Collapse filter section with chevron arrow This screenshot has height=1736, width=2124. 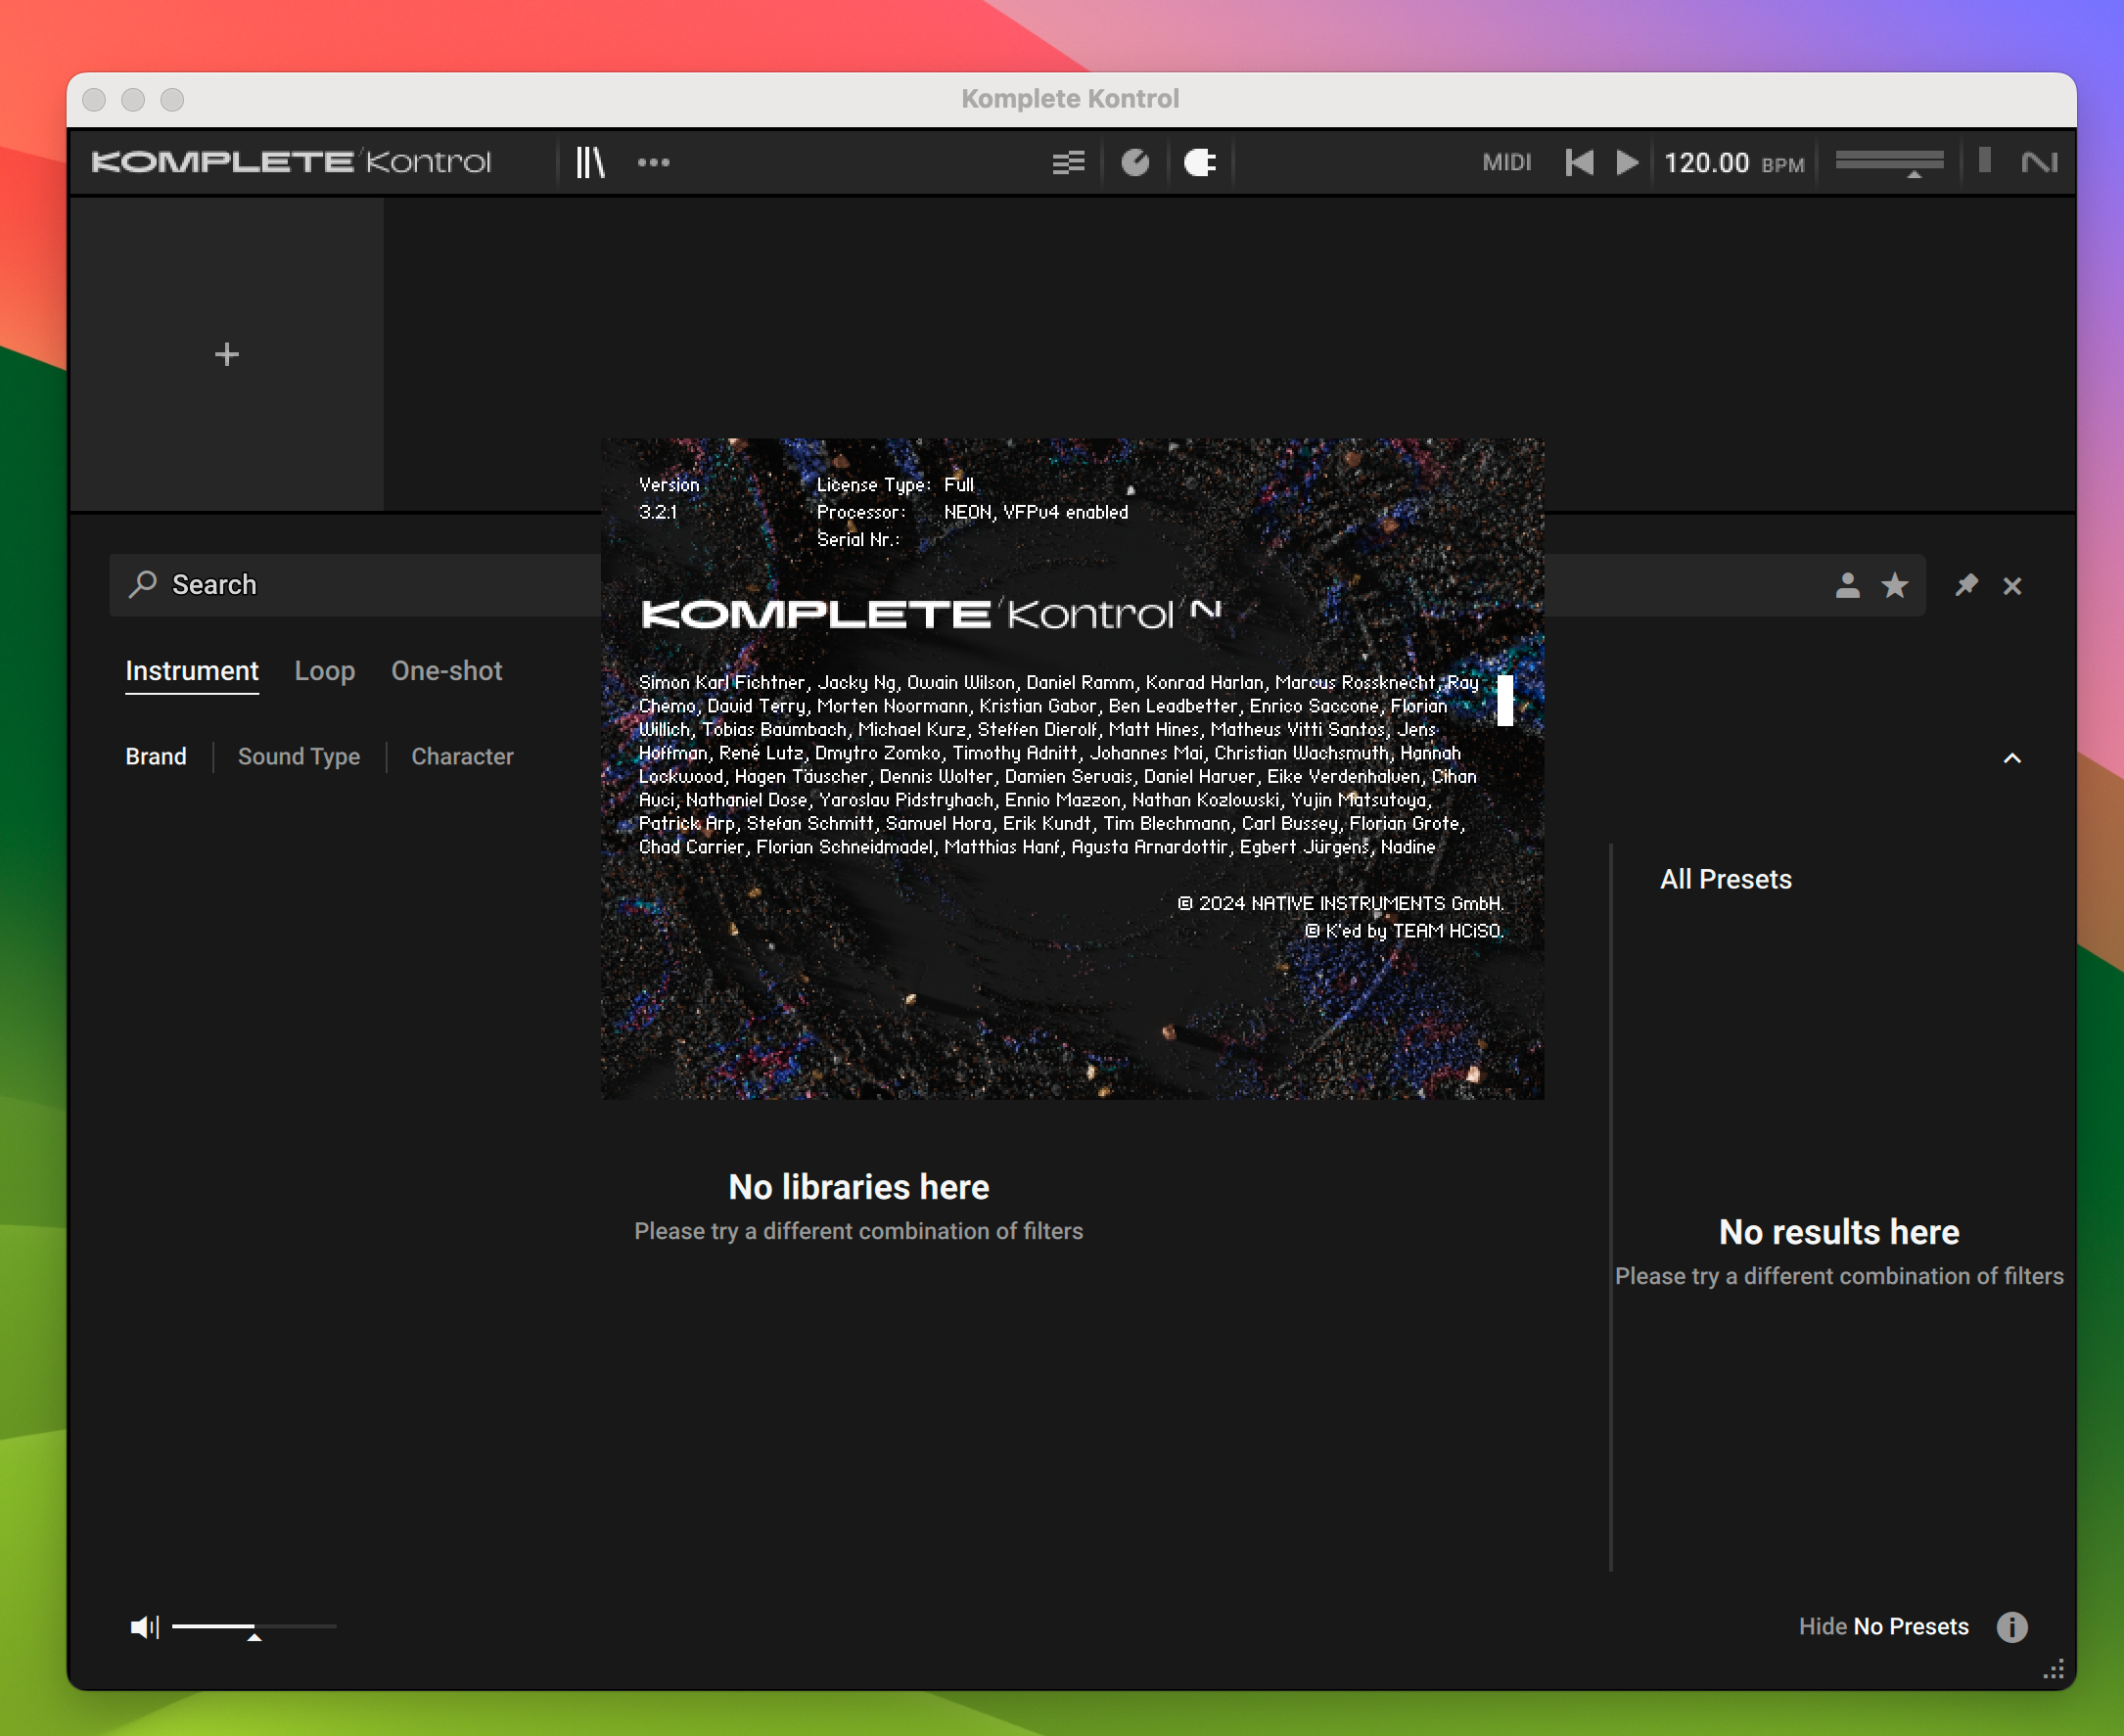(2012, 758)
